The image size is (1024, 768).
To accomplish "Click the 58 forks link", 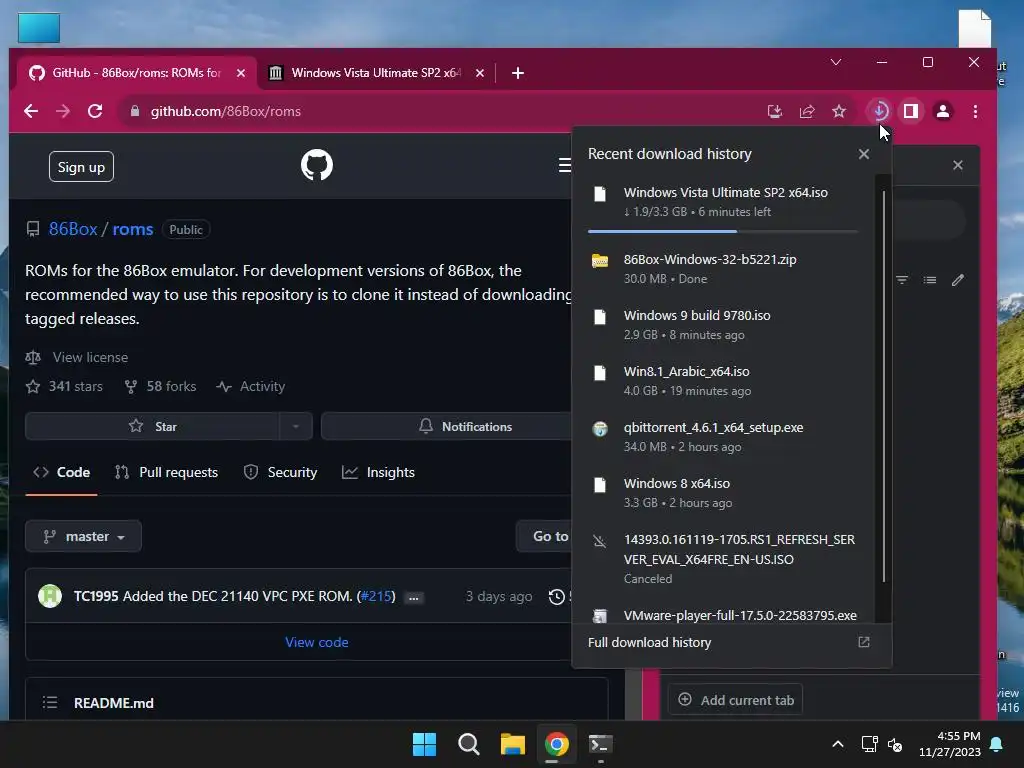I will (x=160, y=387).
